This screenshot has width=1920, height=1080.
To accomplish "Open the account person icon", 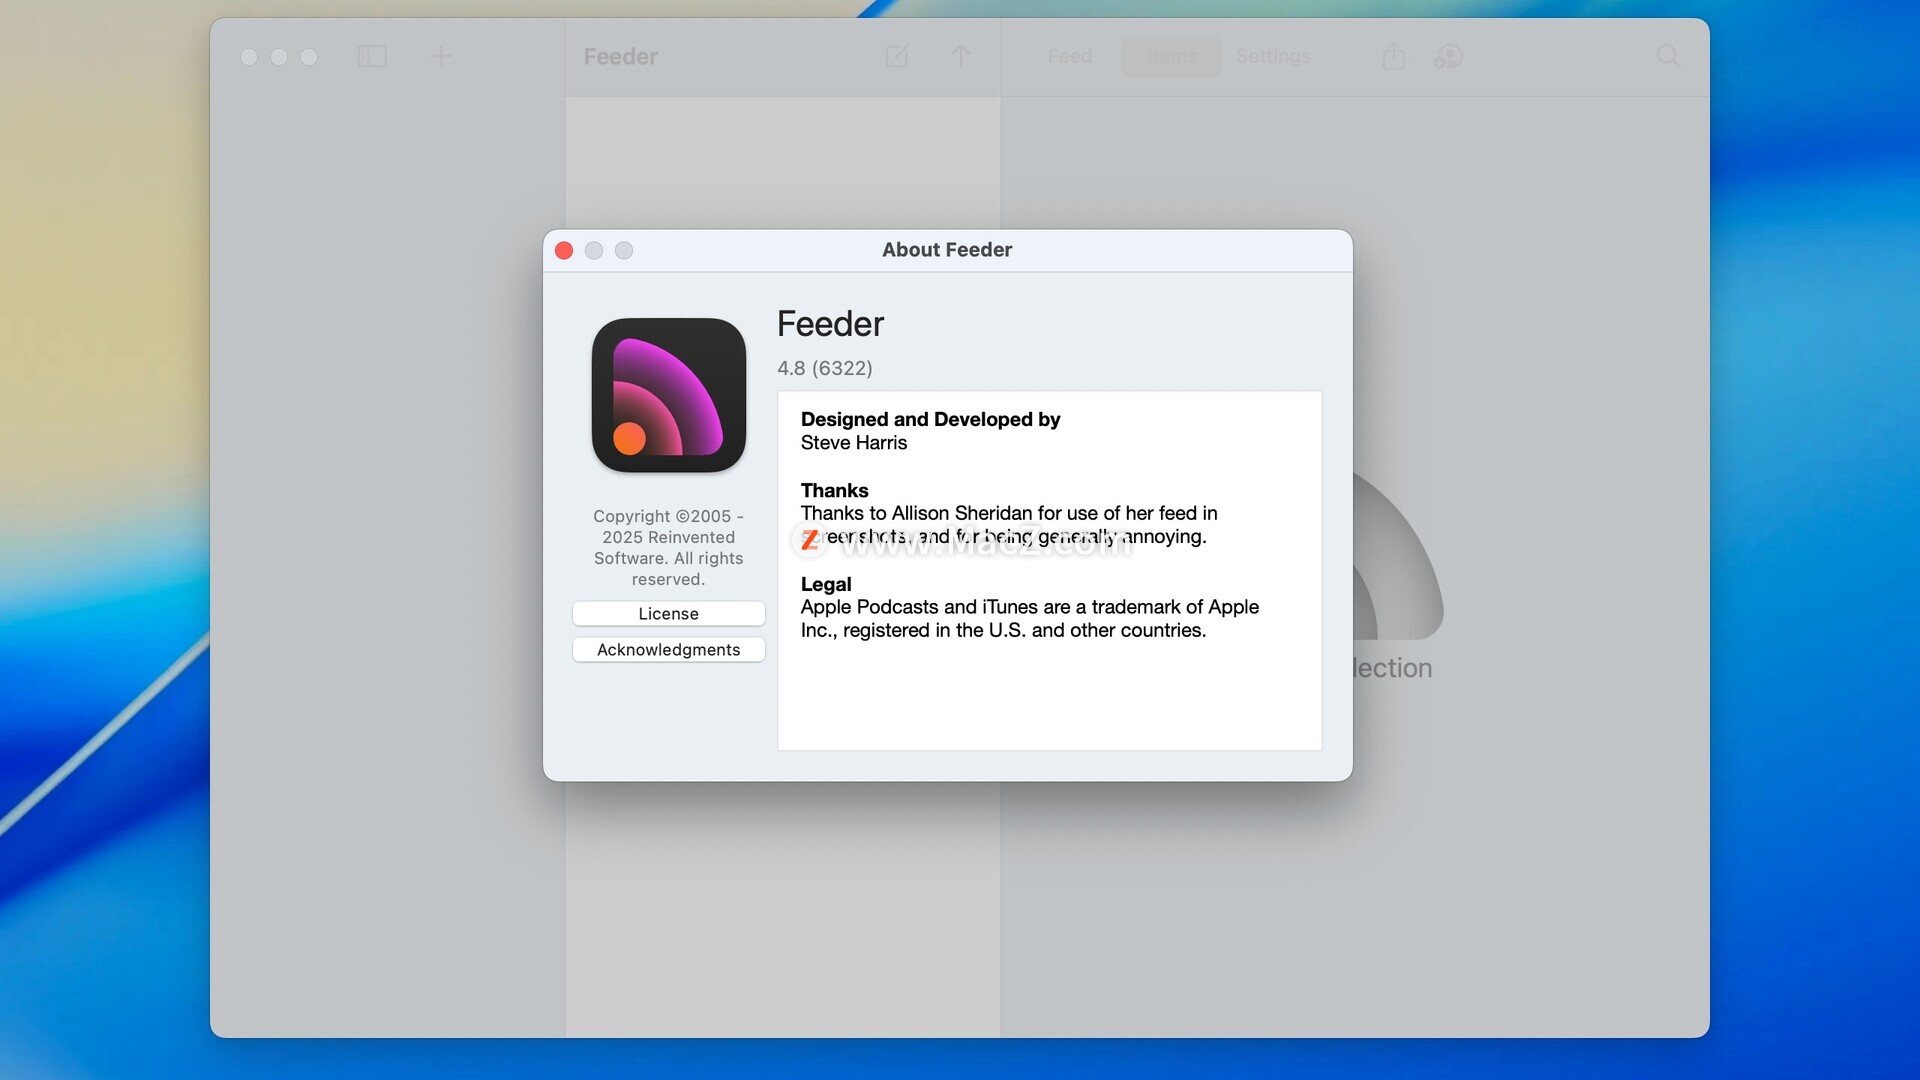I will click(1448, 57).
